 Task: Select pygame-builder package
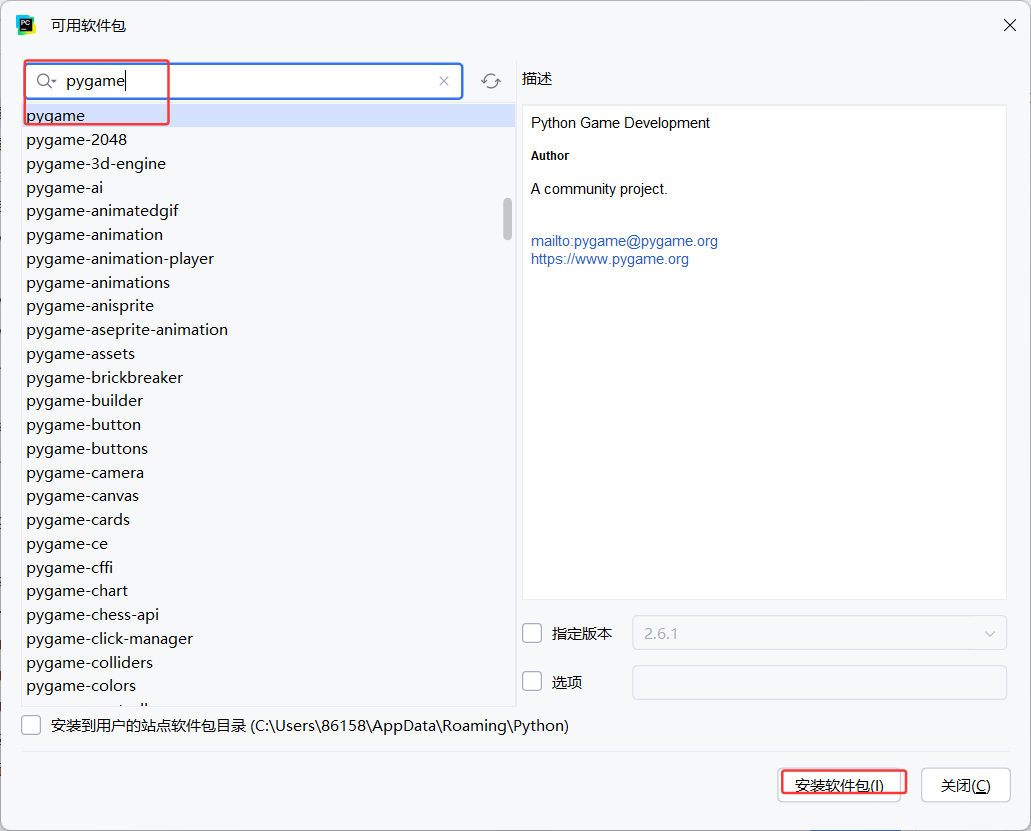tap(268, 401)
